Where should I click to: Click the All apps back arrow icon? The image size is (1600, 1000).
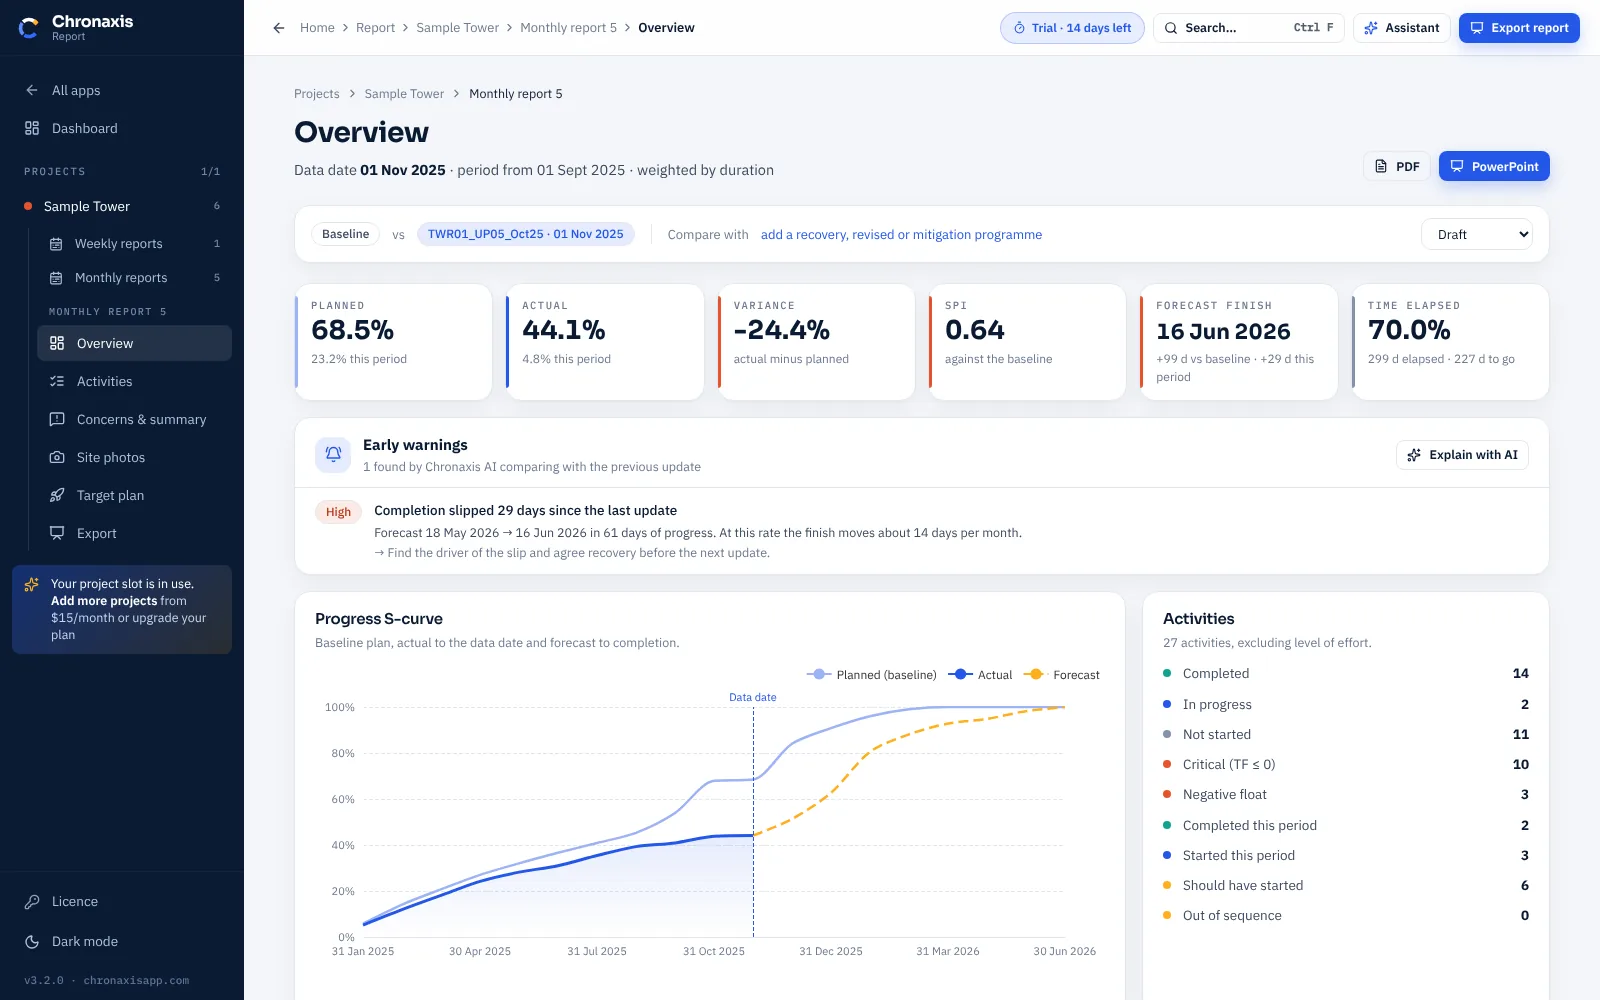click(x=32, y=90)
